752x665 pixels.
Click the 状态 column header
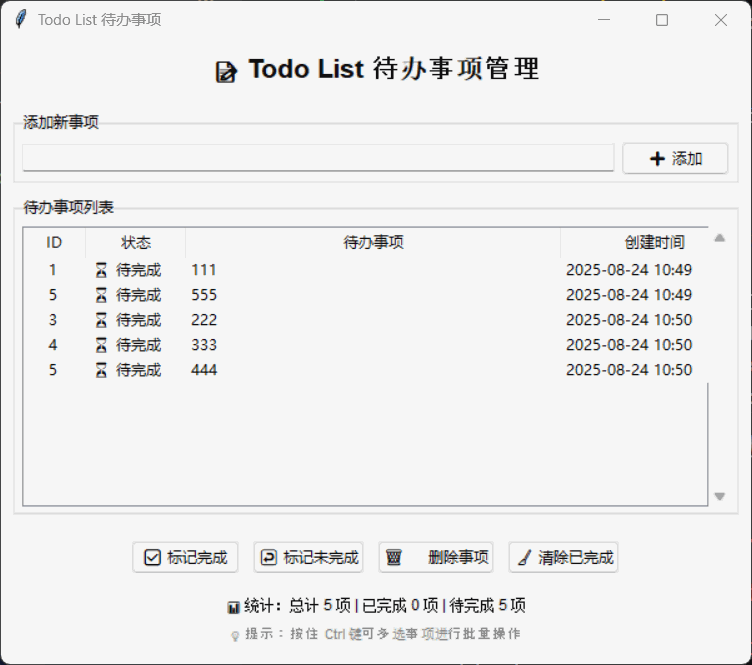coord(136,243)
